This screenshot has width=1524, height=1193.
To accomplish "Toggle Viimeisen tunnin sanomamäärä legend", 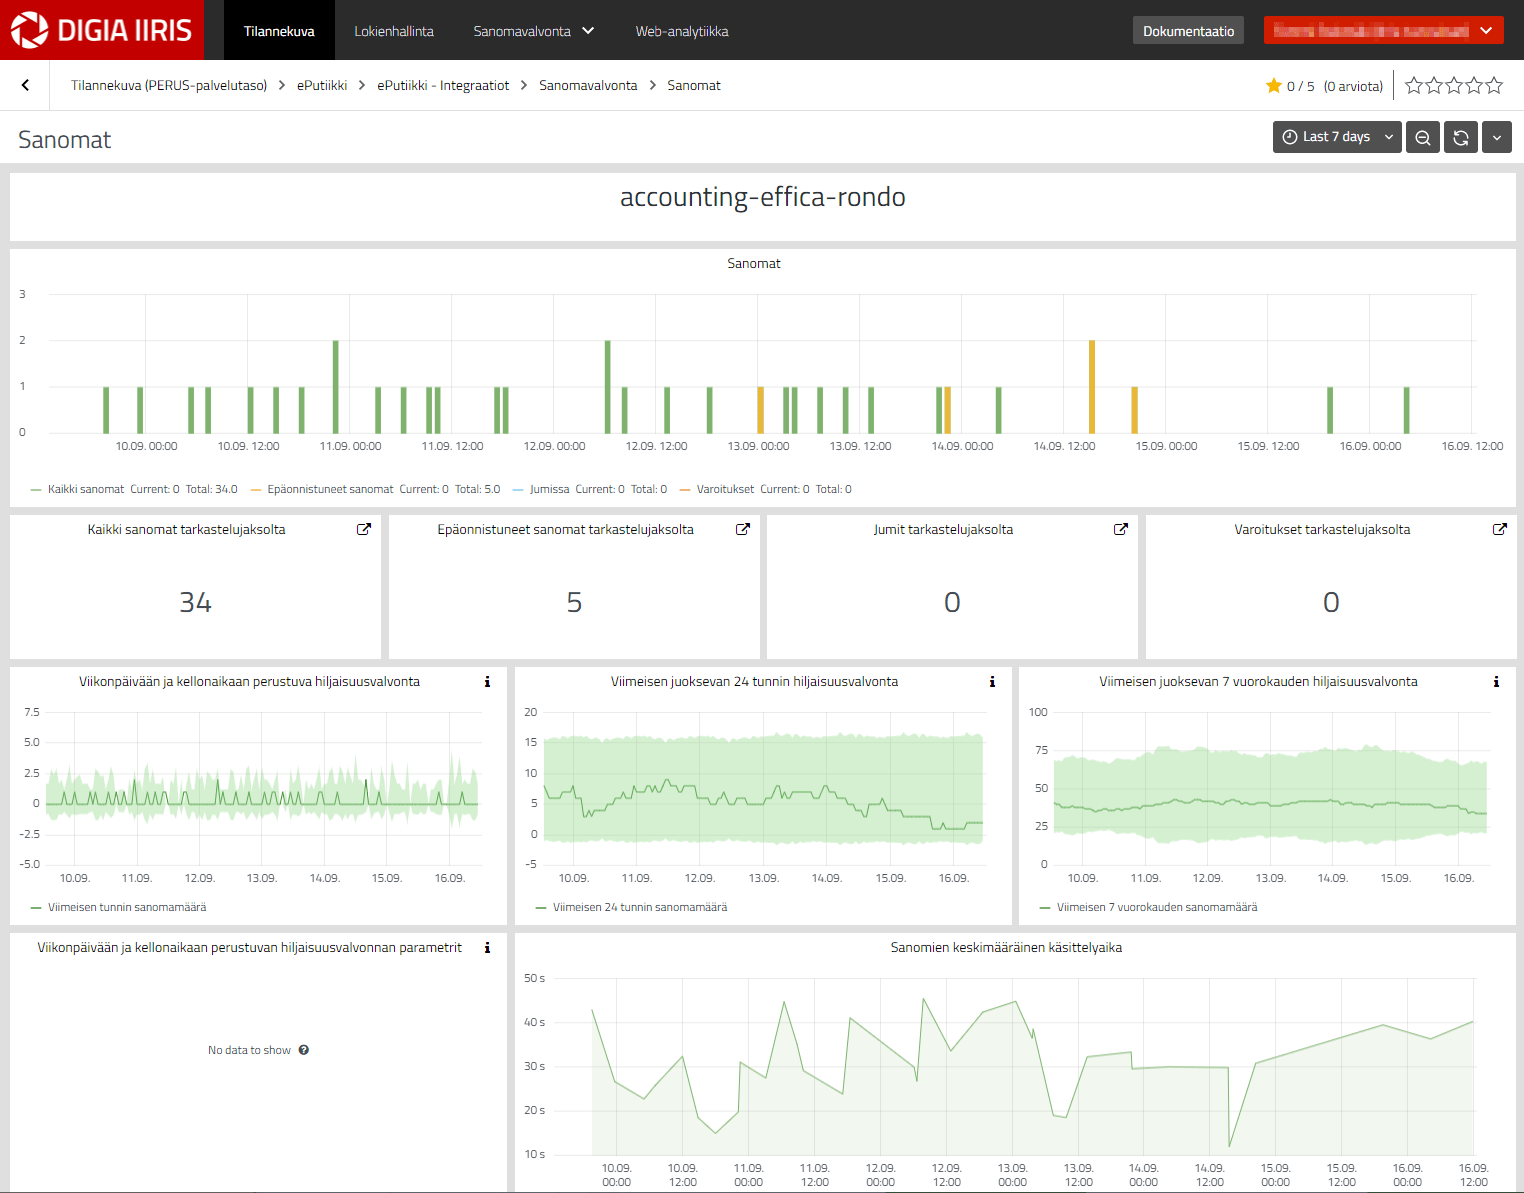I will coord(127,907).
